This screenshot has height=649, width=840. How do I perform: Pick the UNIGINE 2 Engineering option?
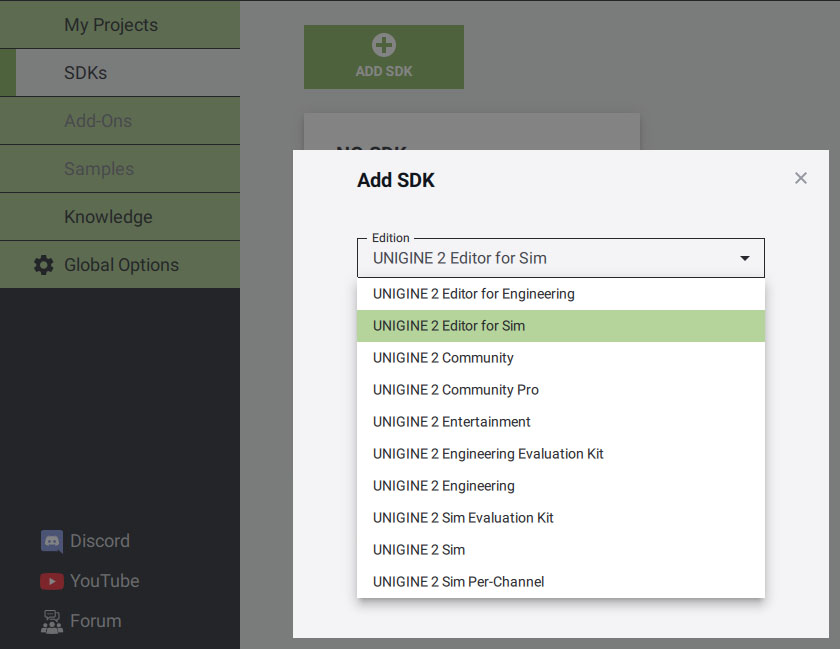click(x=561, y=486)
